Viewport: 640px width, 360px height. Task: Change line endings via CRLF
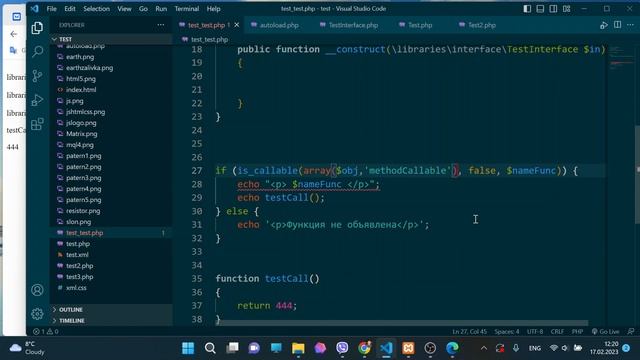pyautogui.click(x=557, y=331)
